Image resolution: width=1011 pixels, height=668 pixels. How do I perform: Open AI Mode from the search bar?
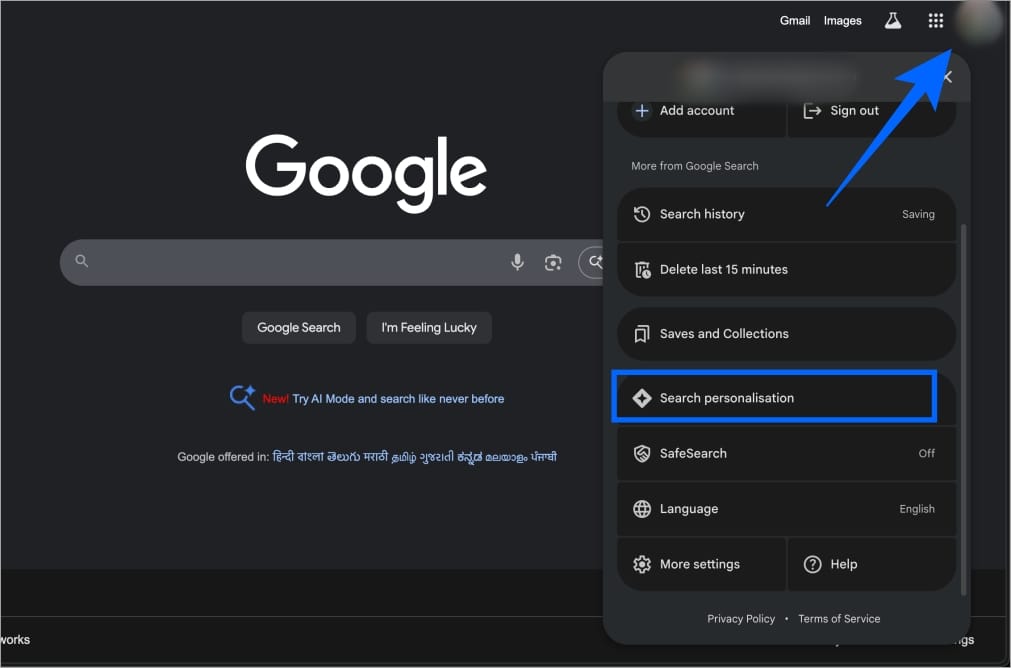click(596, 262)
